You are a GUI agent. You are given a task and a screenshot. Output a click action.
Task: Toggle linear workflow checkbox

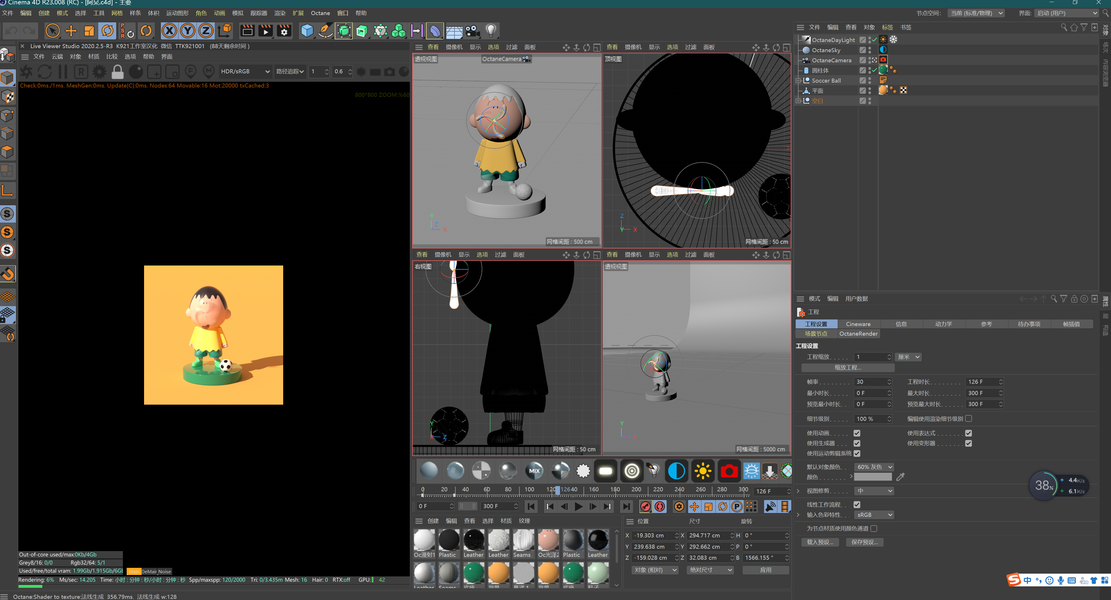pyautogui.click(x=857, y=504)
